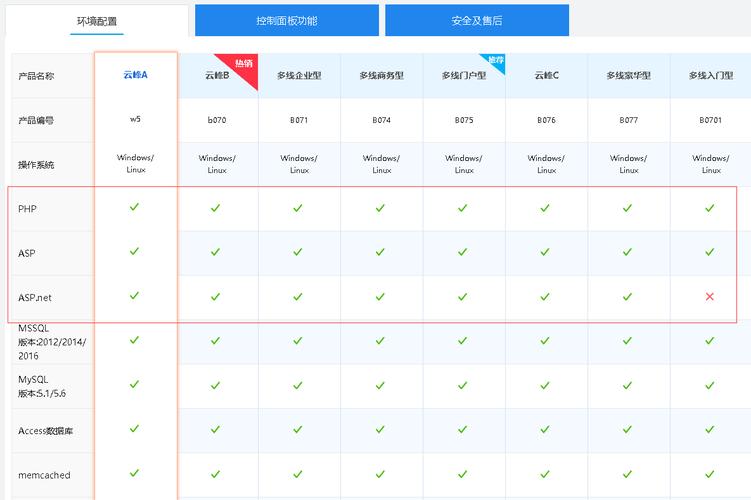751x500 pixels.
Task: Click the memcached row label
Action: tap(44, 475)
